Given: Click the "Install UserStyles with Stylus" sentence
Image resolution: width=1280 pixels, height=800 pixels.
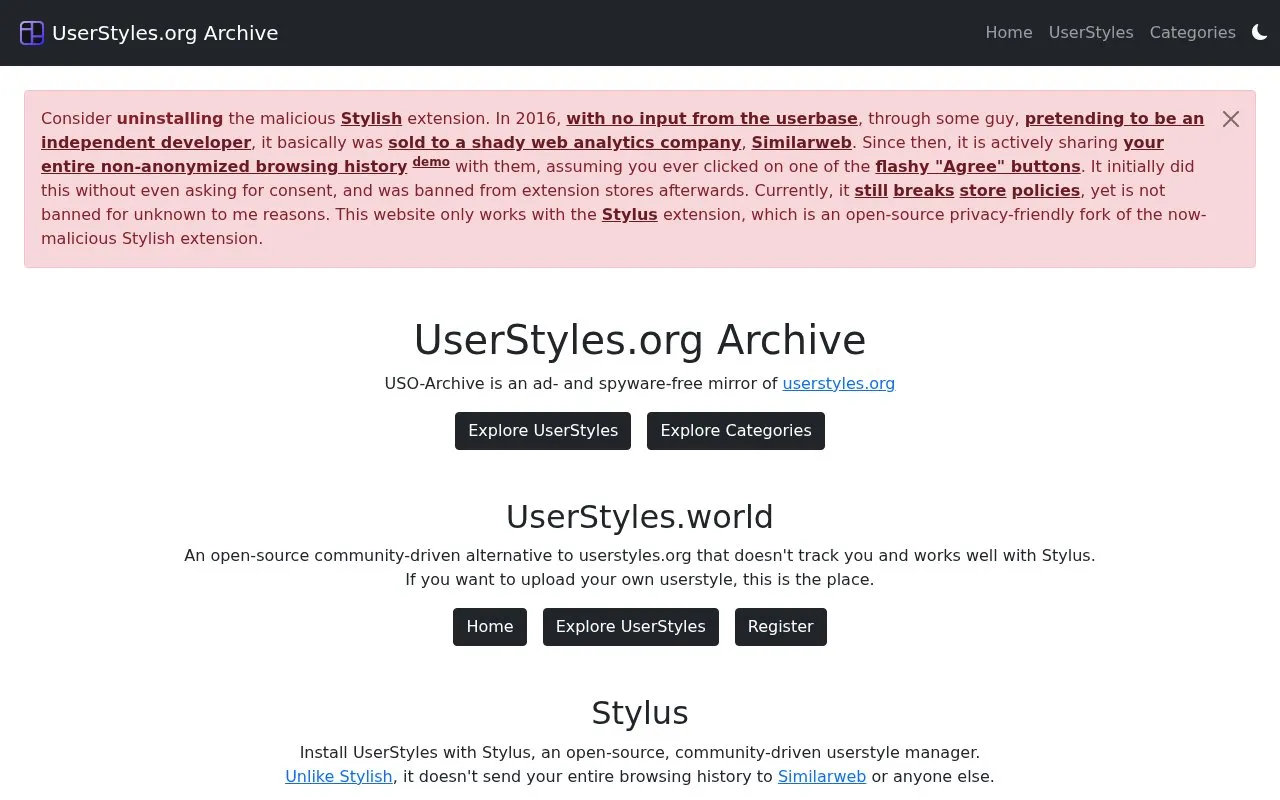Looking at the screenshot, I should tap(640, 752).
